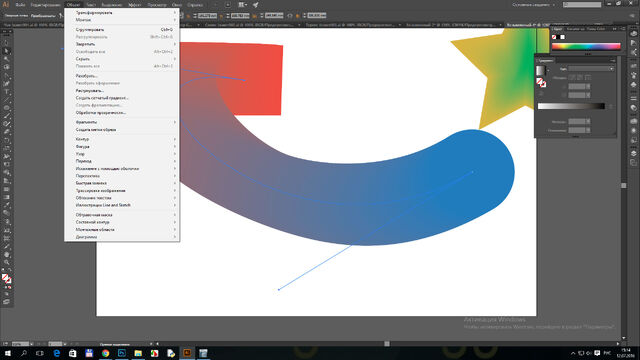Select the Rotate tool

(x=7, y=141)
